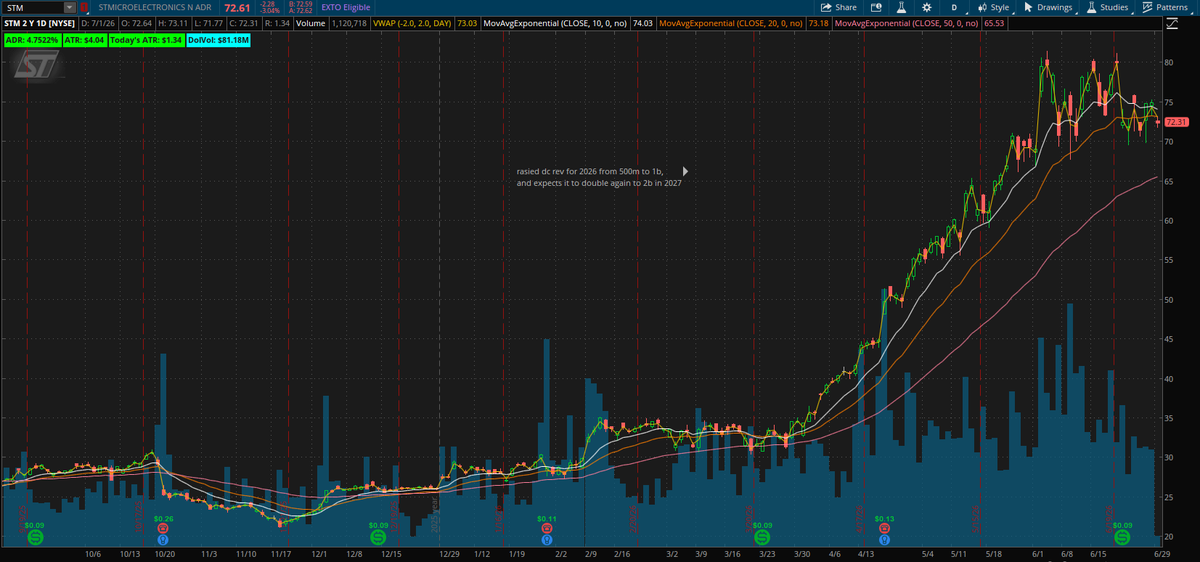The width and height of the screenshot is (1200, 562).
Task: Click the MovAvgExponential (CLOSE, 20, 0, no) label
Action: pos(731,22)
